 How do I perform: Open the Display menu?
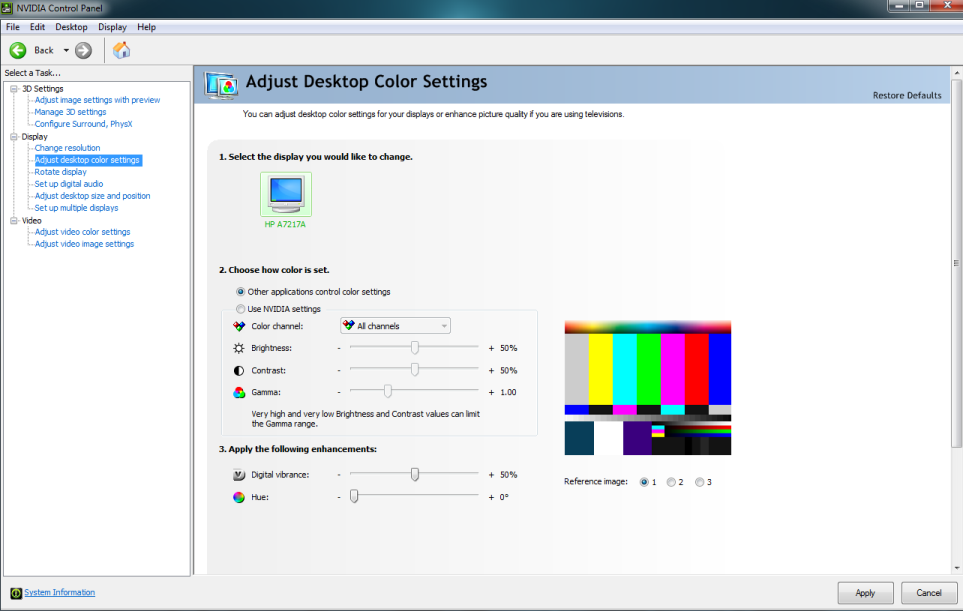tap(112, 27)
